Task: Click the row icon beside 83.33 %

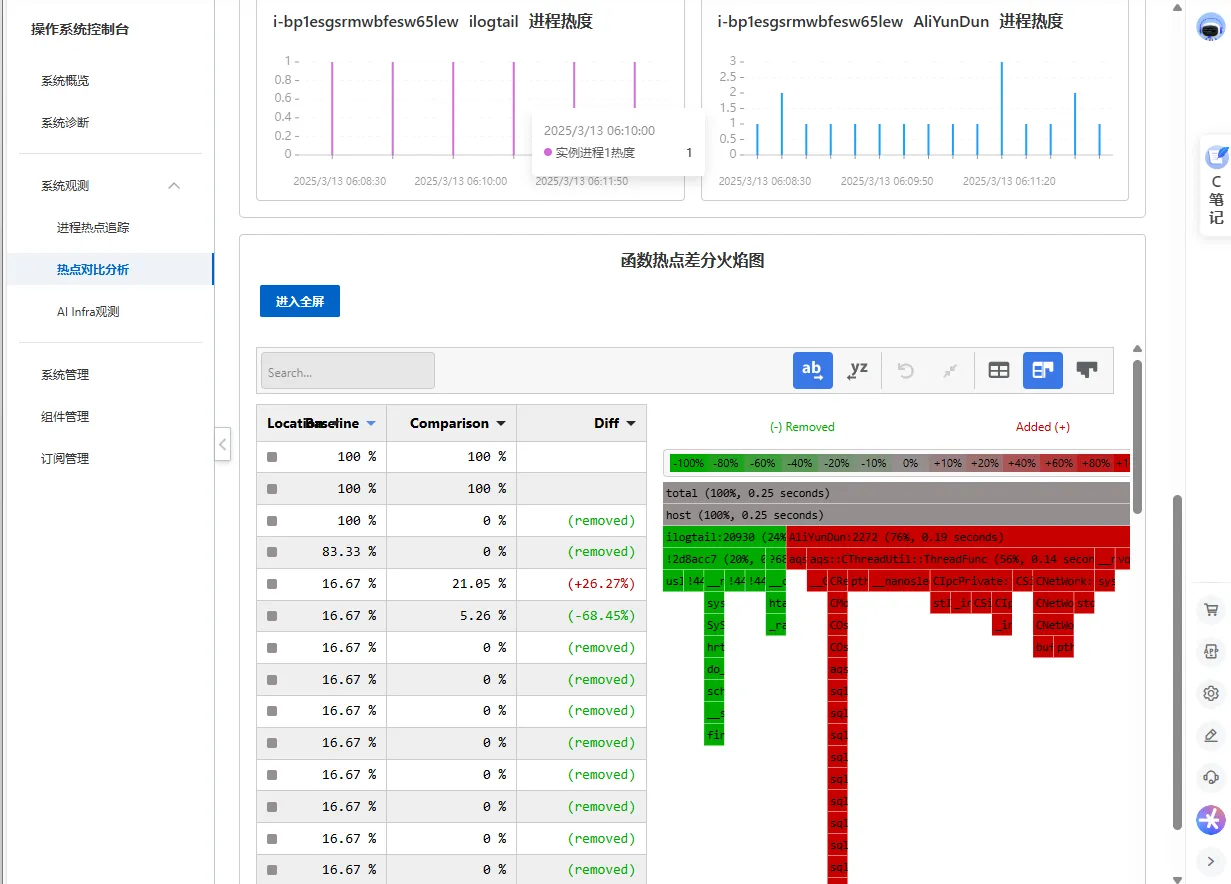Action: click(x=272, y=552)
